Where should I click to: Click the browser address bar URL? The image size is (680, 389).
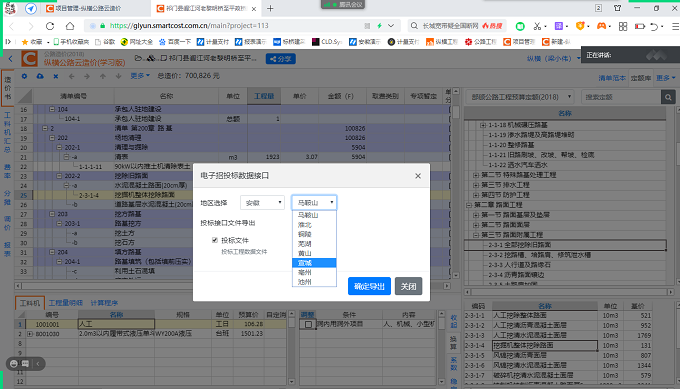coord(189,26)
